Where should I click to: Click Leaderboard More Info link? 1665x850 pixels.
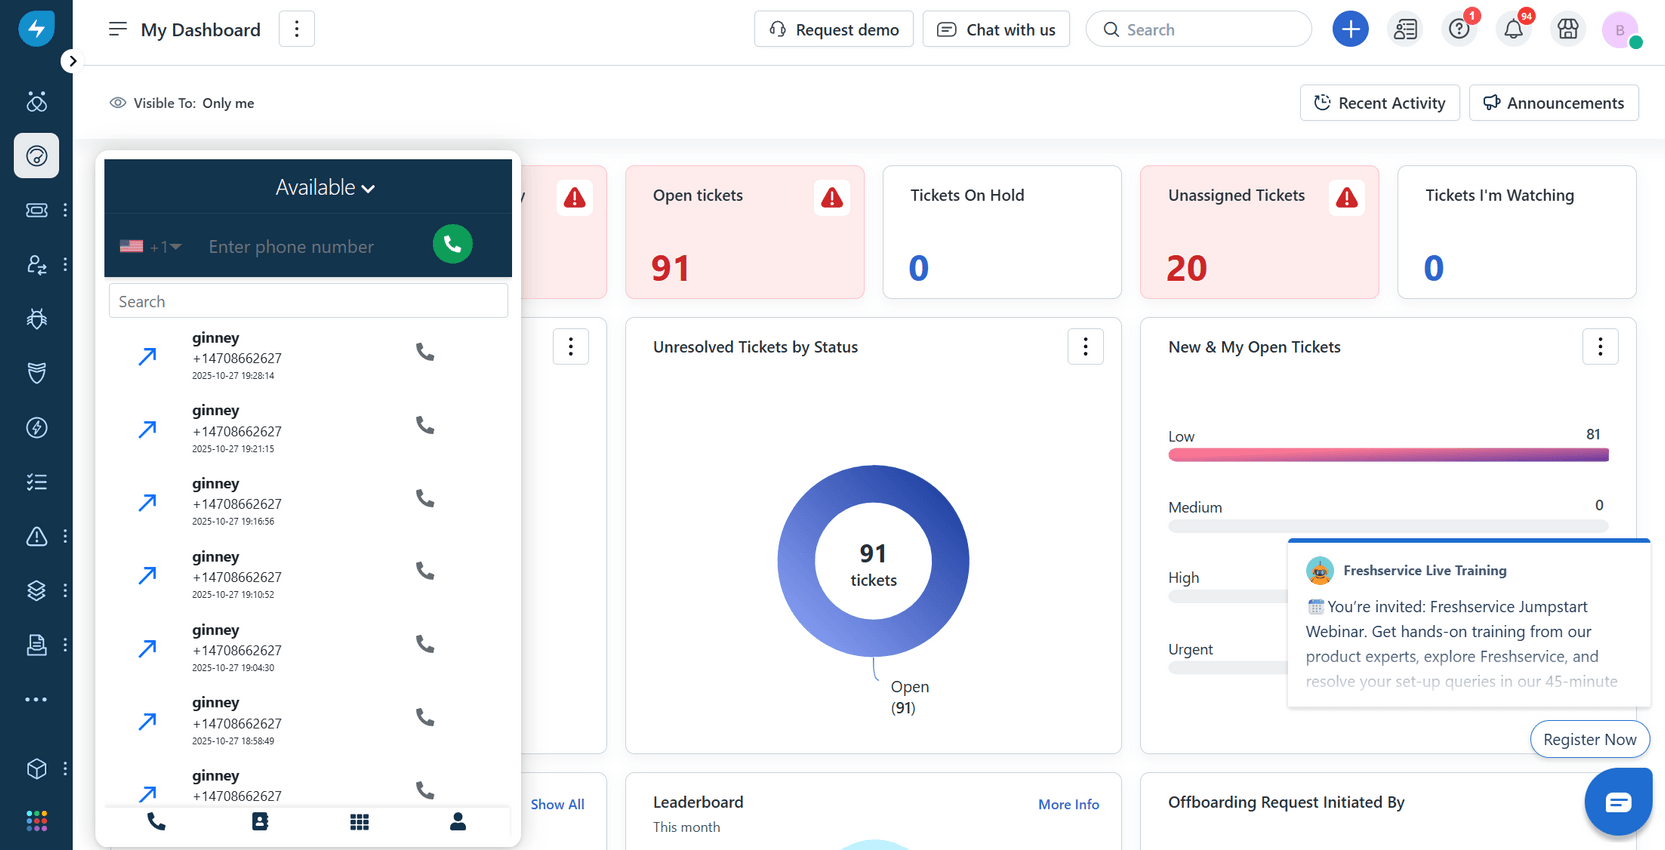[1068, 804]
